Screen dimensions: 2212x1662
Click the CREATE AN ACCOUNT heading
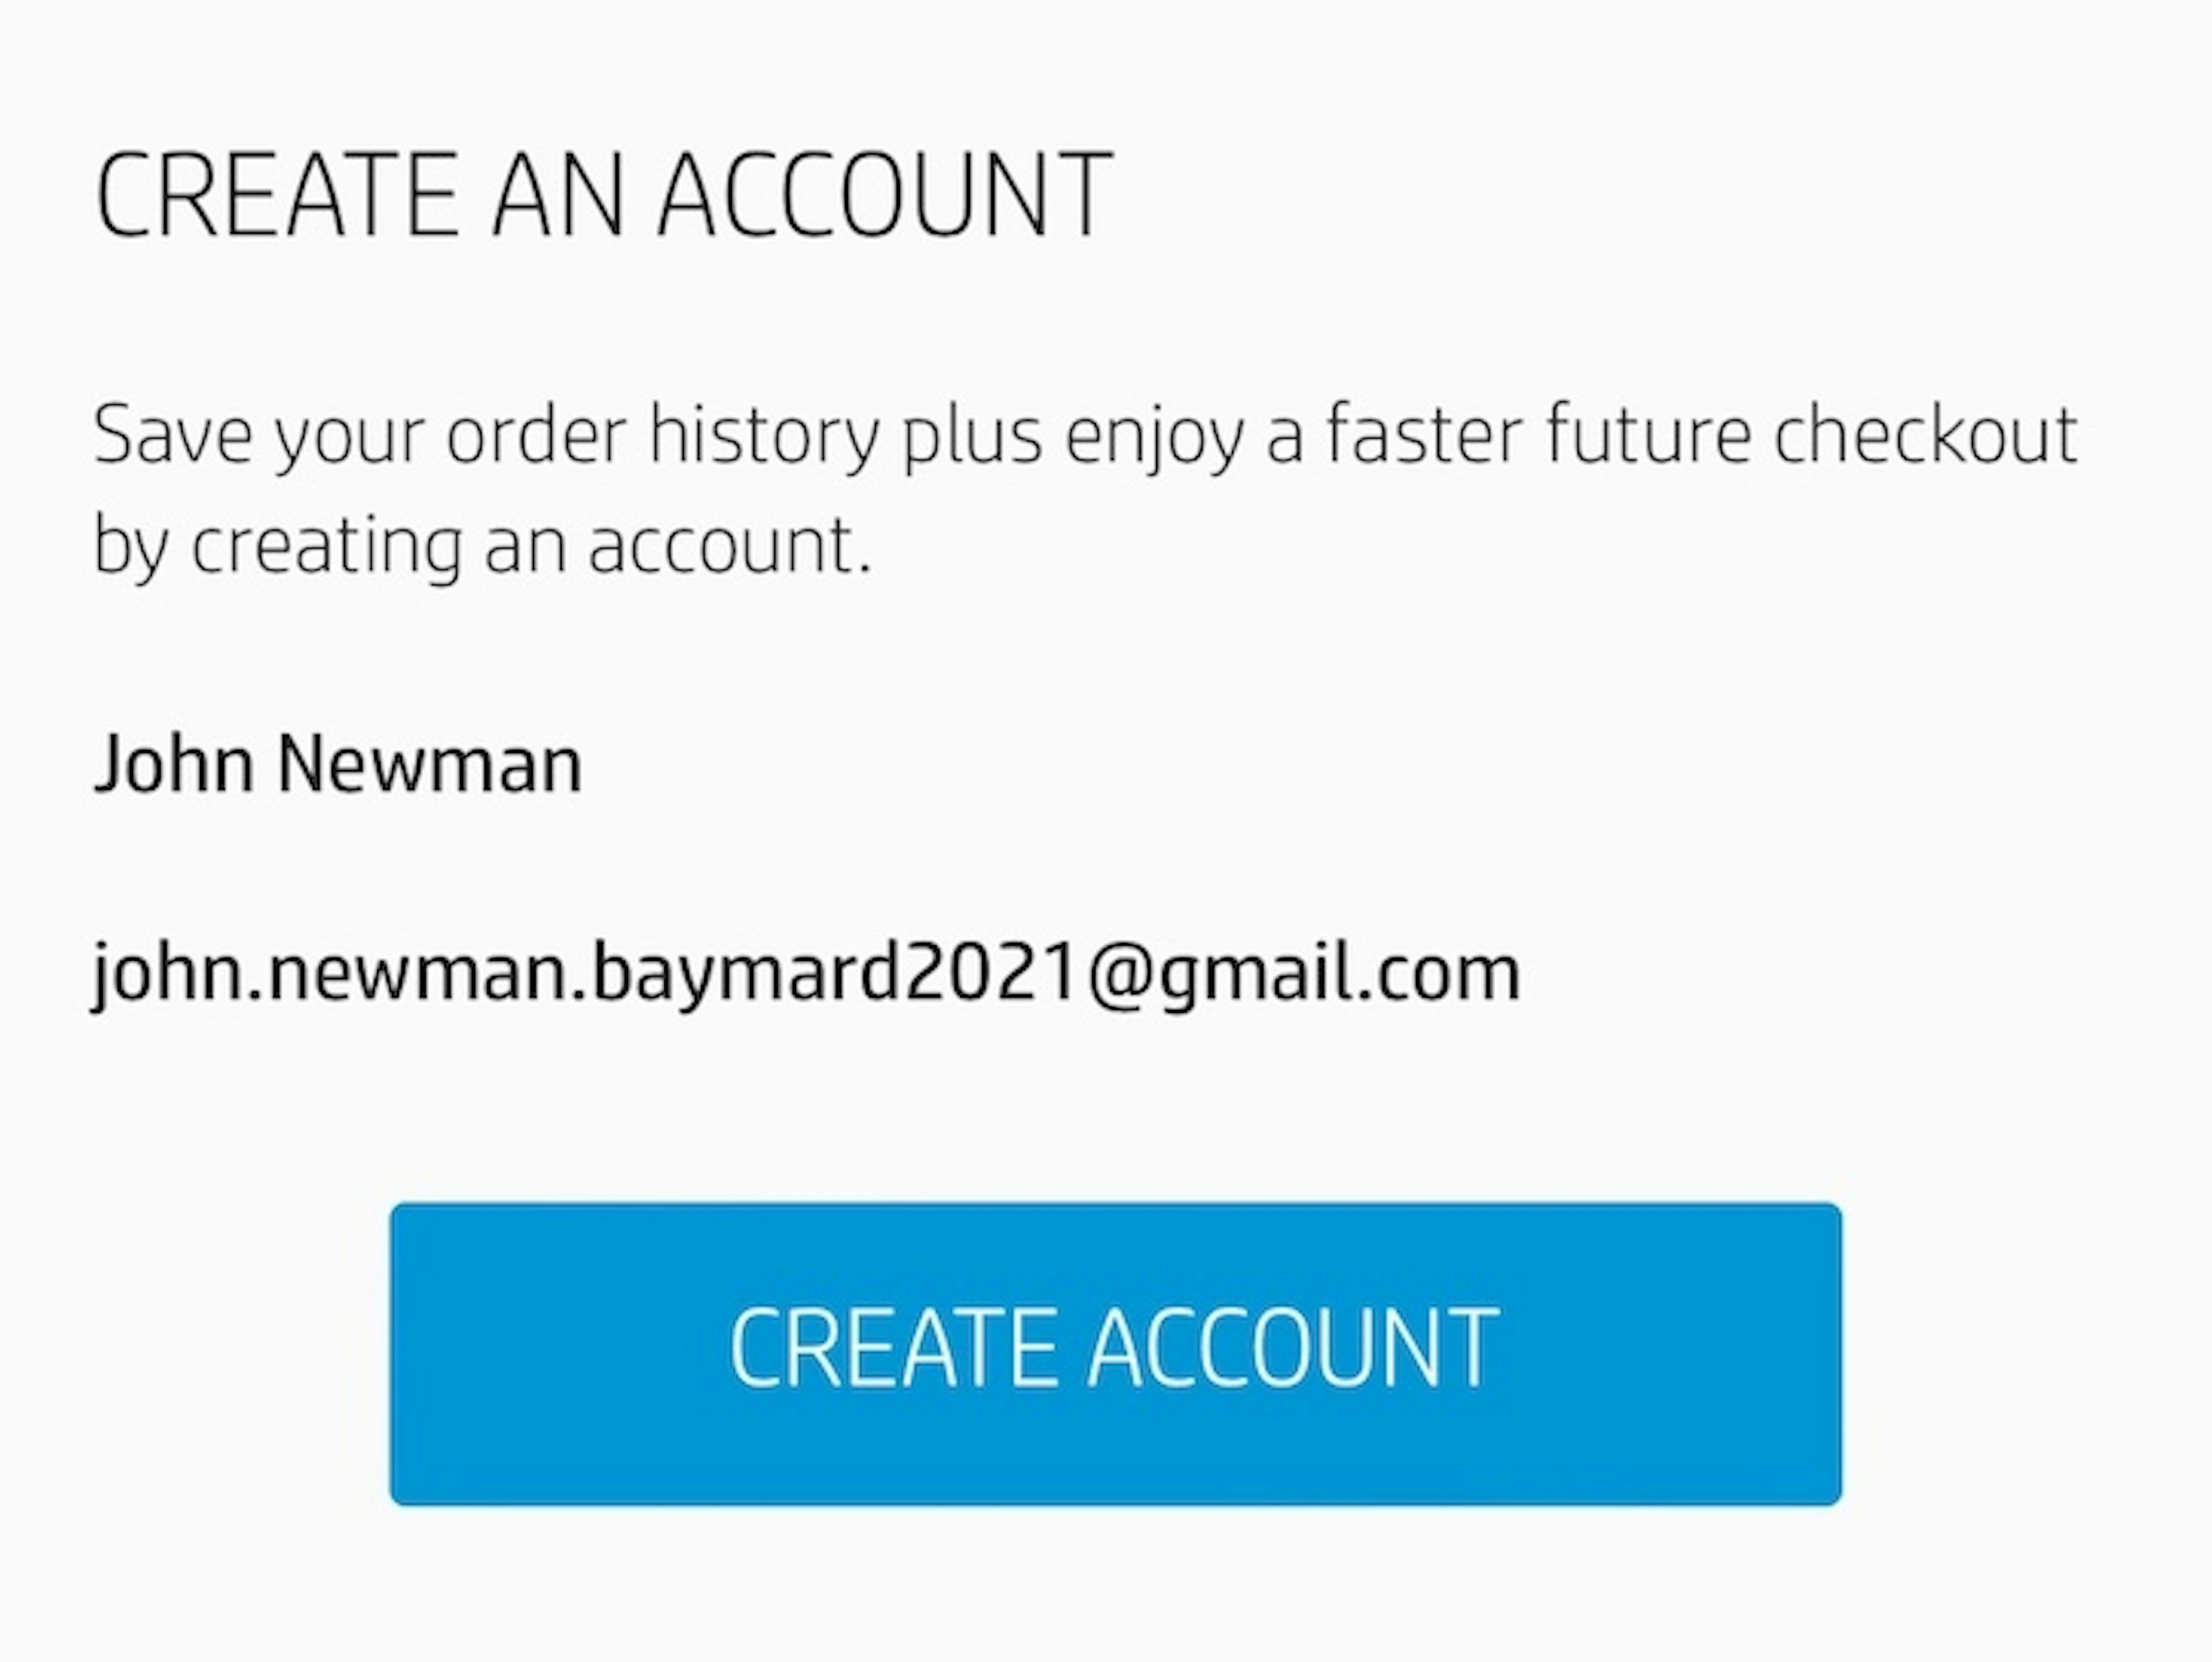tap(603, 196)
